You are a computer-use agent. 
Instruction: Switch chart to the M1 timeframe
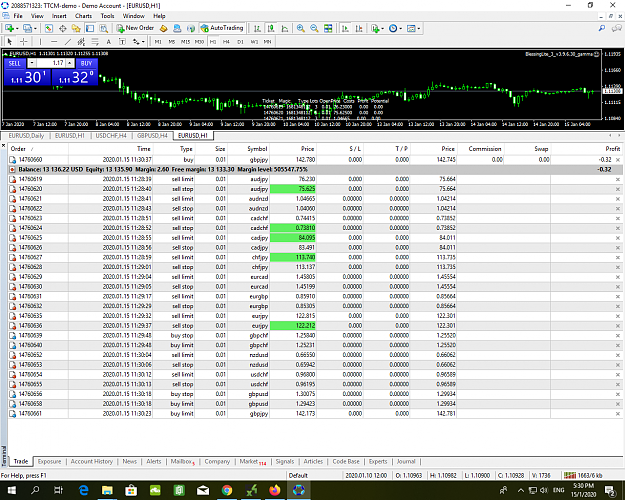point(158,41)
